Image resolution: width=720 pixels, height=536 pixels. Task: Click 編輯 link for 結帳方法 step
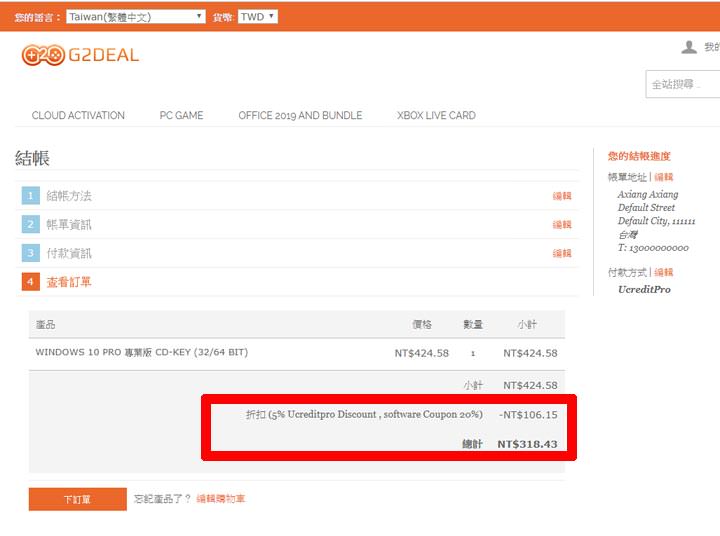562,197
